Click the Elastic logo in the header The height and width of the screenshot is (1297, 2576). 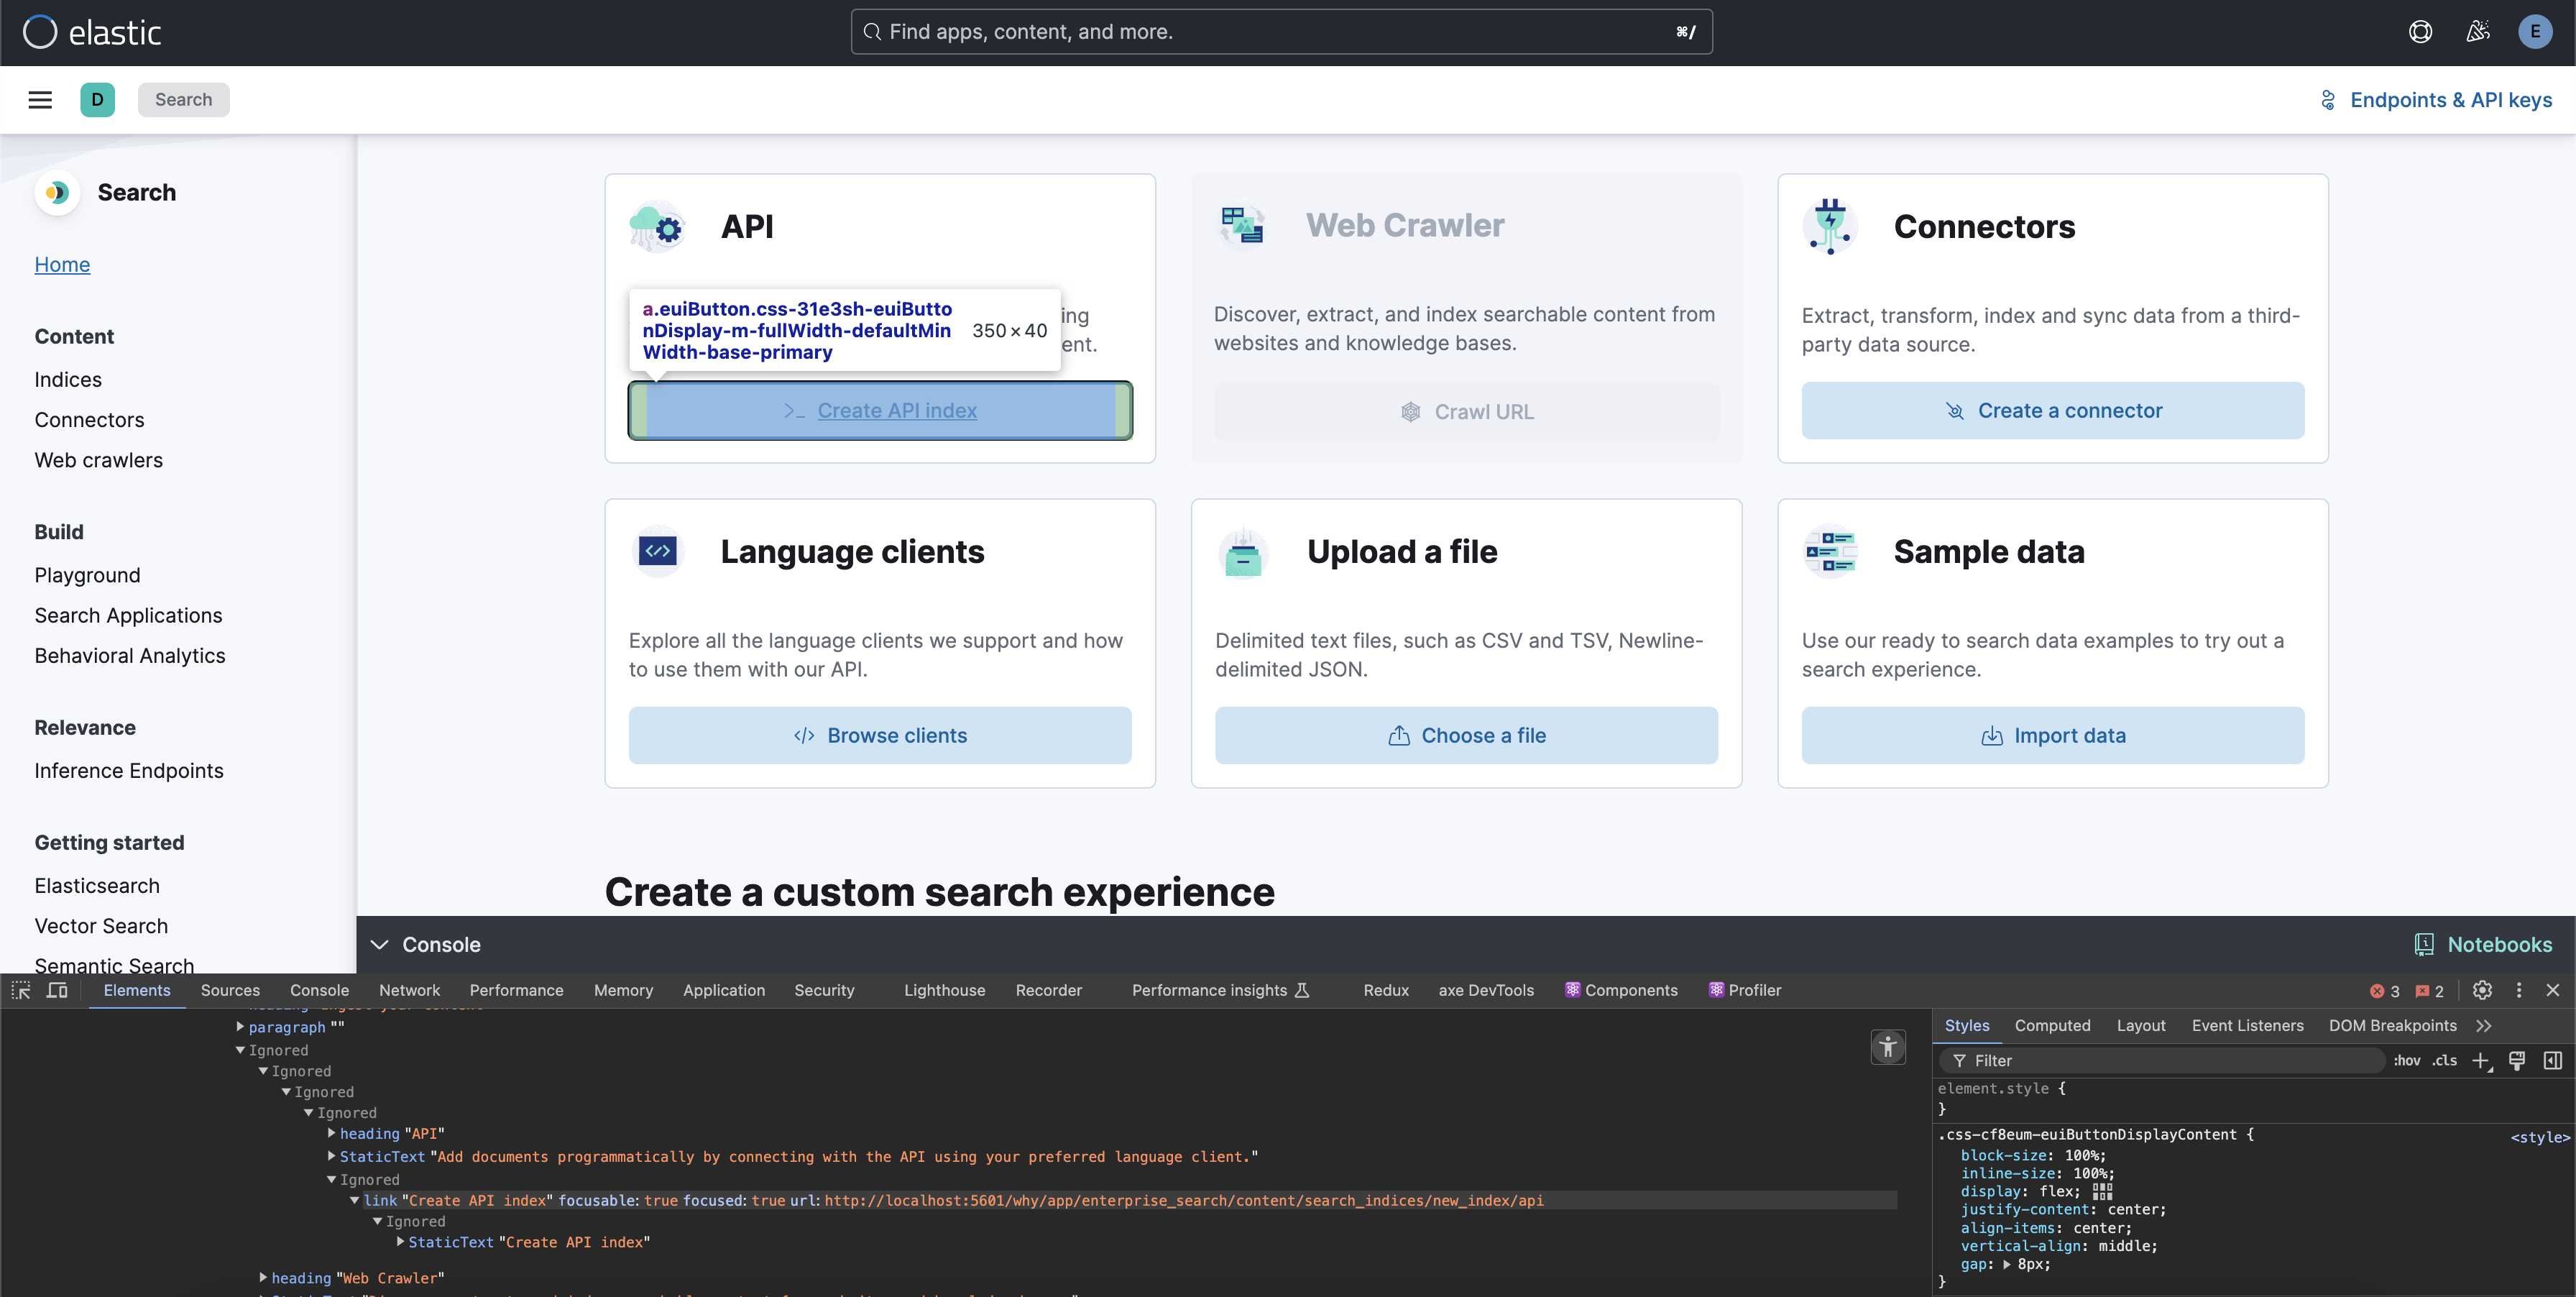pyautogui.click(x=92, y=32)
